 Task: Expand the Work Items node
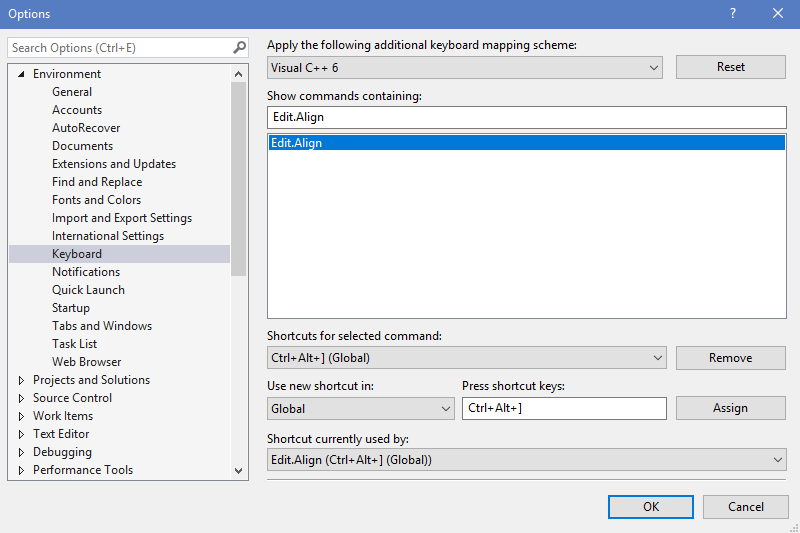[21, 416]
